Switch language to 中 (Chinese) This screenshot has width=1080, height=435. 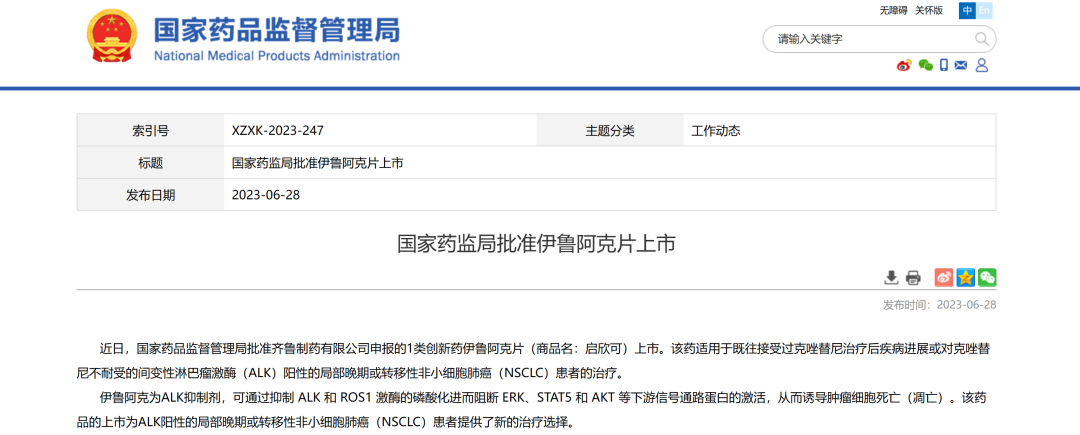click(x=968, y=10)
